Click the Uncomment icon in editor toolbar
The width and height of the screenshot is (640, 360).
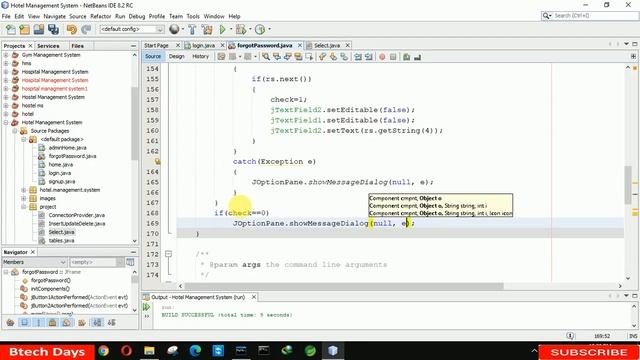pos(417,57)
